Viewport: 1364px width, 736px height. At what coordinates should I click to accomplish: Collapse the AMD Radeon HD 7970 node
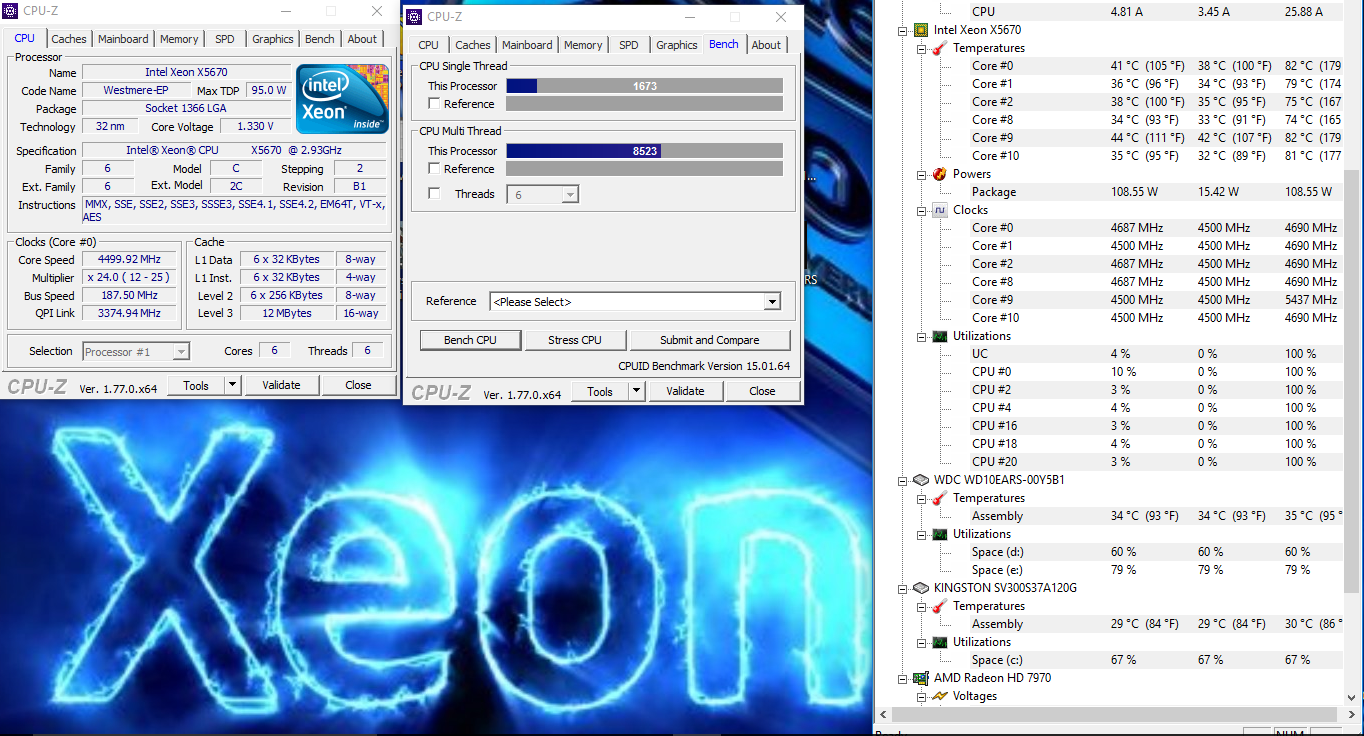[902, 678]
